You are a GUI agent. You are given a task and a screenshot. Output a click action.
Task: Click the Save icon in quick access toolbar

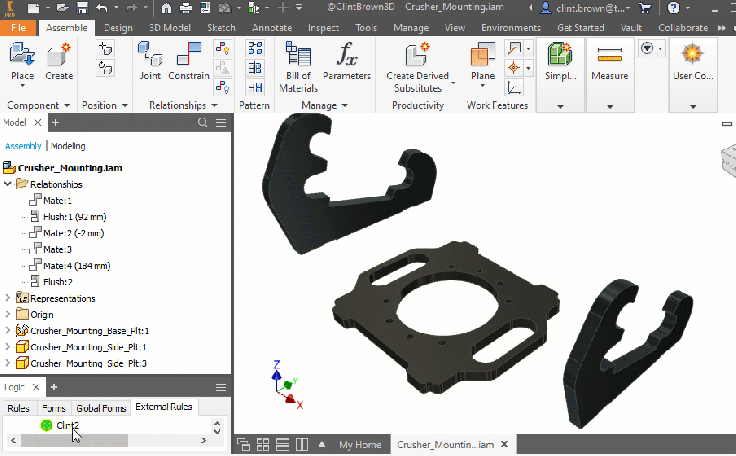(x=82, y=8)
